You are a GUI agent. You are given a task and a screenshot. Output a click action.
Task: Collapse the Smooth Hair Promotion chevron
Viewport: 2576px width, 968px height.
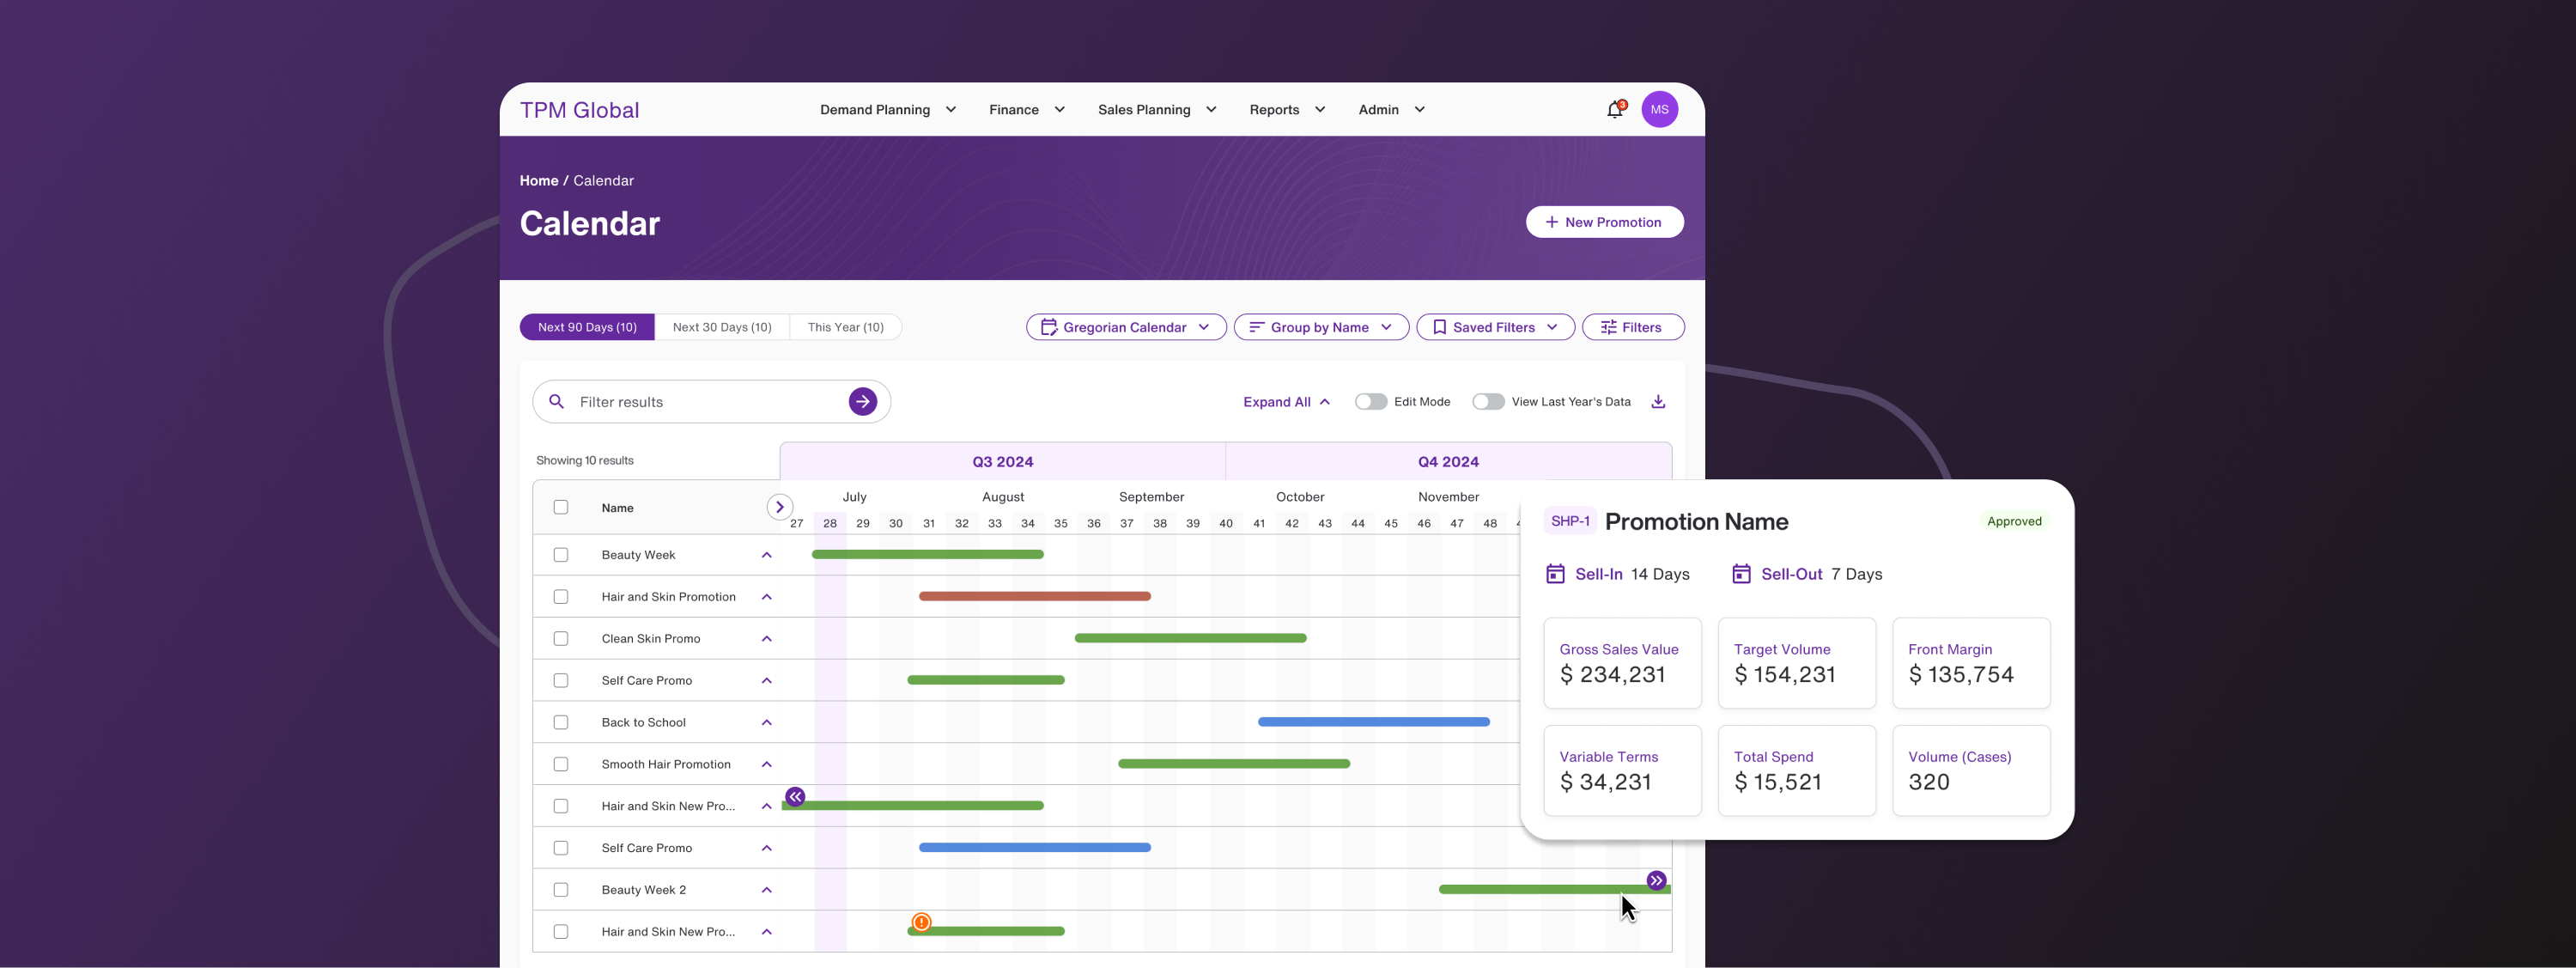tap(767, 764)
